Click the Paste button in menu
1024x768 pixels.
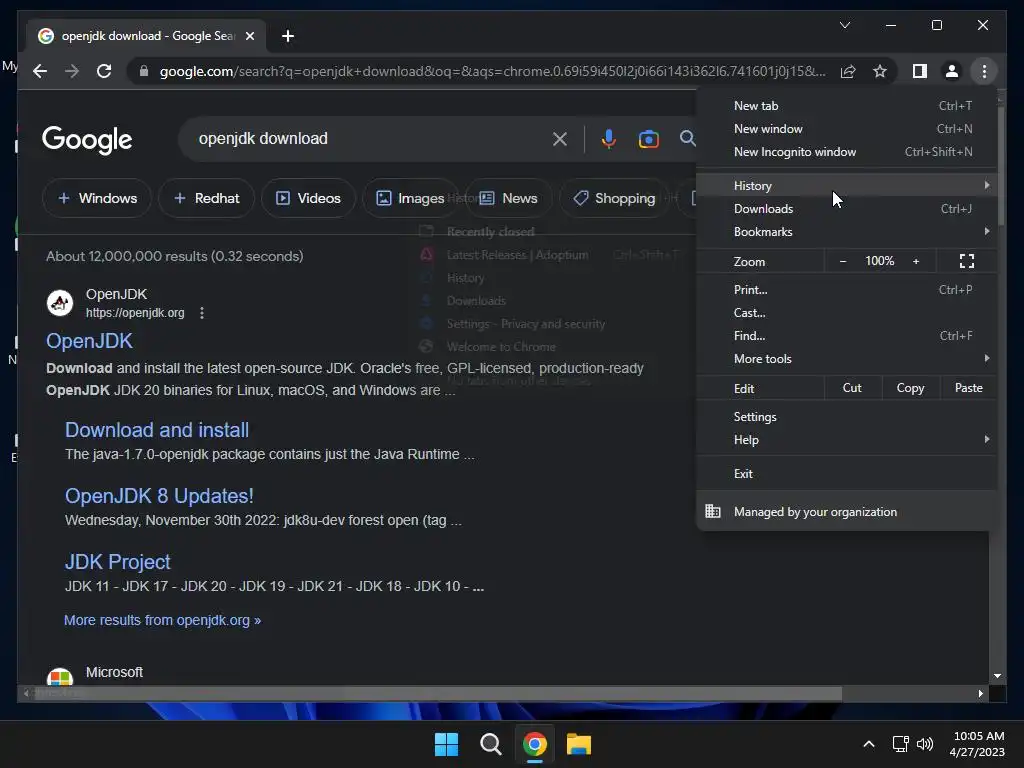coord(968,388)
